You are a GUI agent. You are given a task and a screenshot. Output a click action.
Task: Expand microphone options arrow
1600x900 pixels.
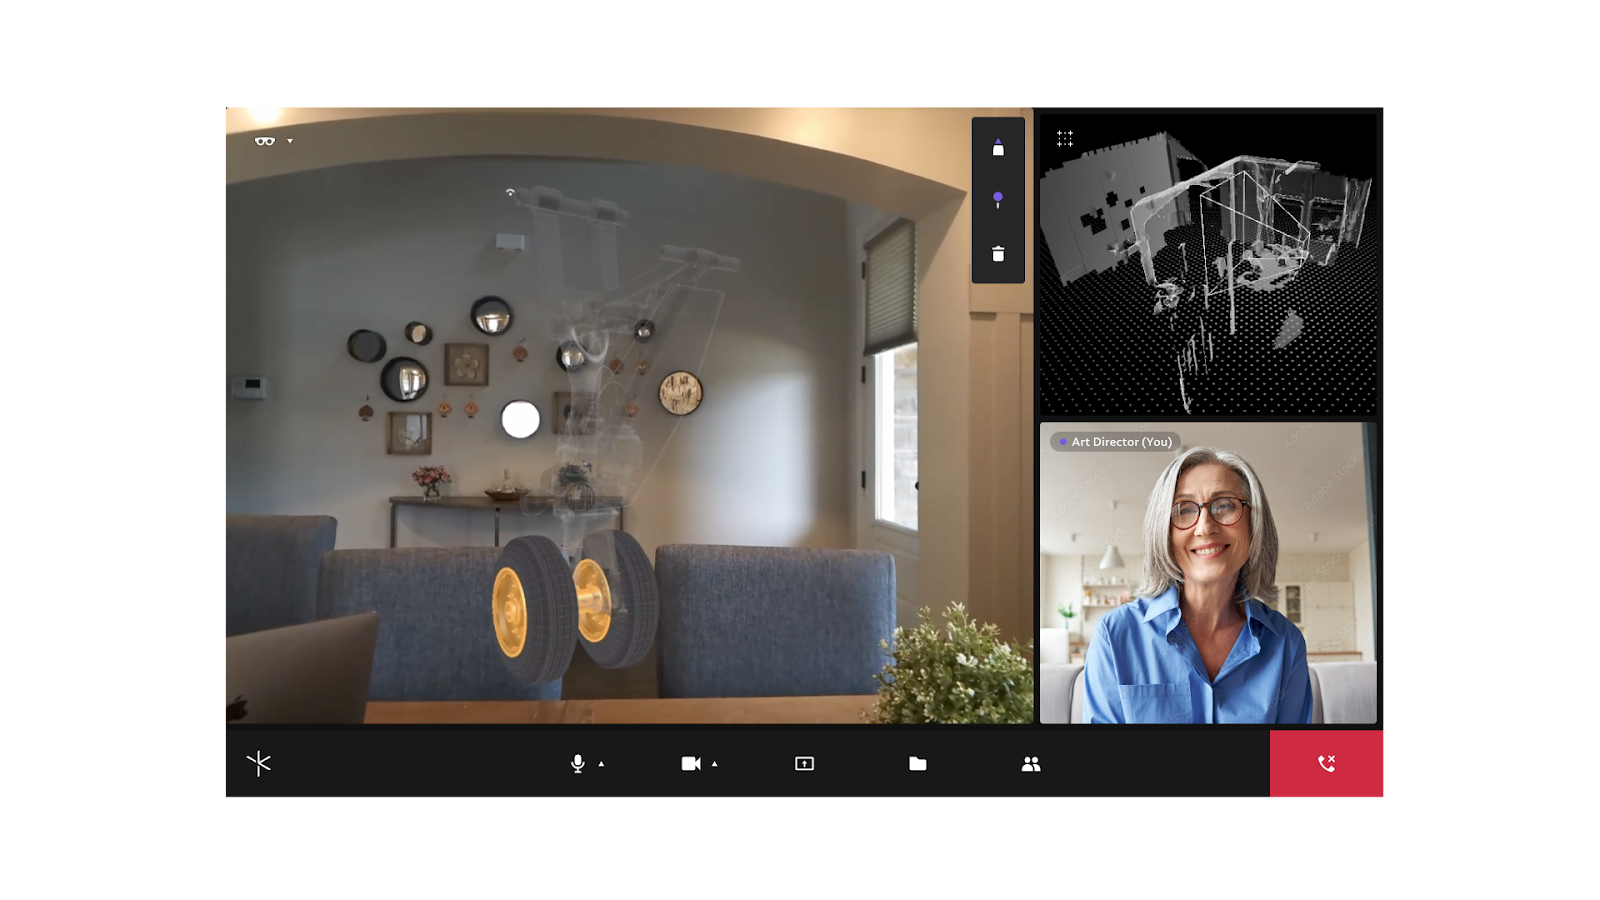pyautogui.click(x=601, y=763)
